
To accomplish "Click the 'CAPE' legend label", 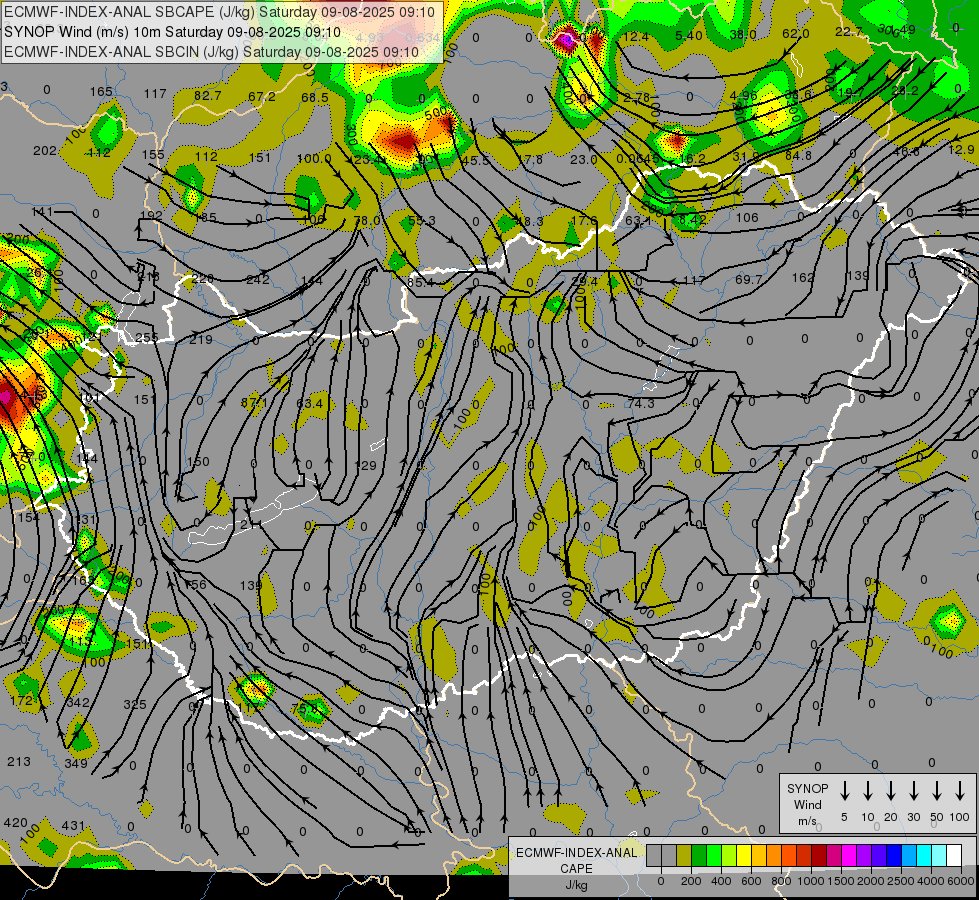I will click(576, 869).
